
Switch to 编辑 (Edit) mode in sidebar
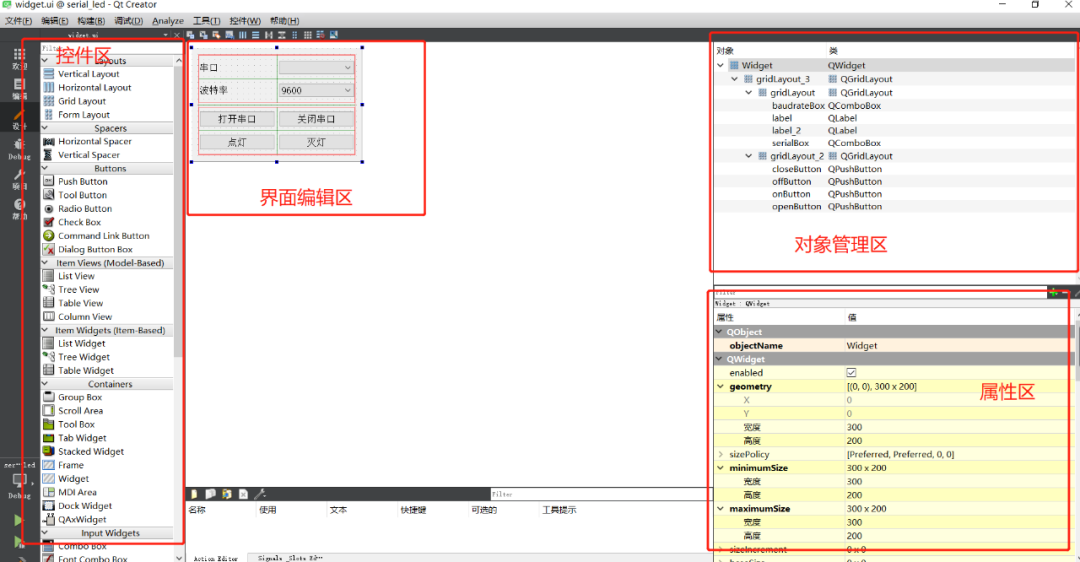click(19, 89)
